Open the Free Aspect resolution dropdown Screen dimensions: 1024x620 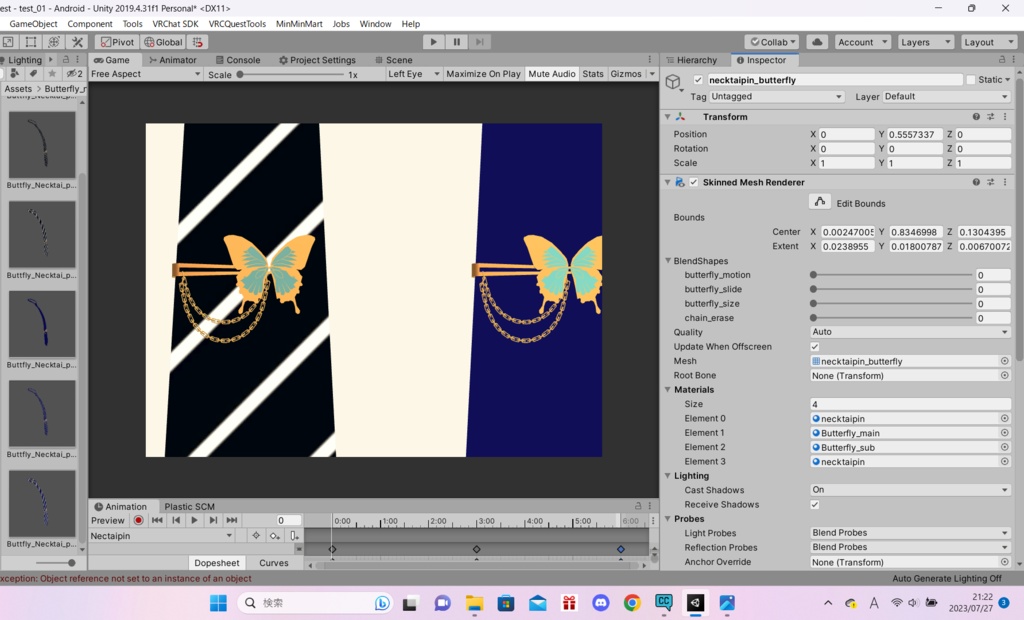(145, 74)
